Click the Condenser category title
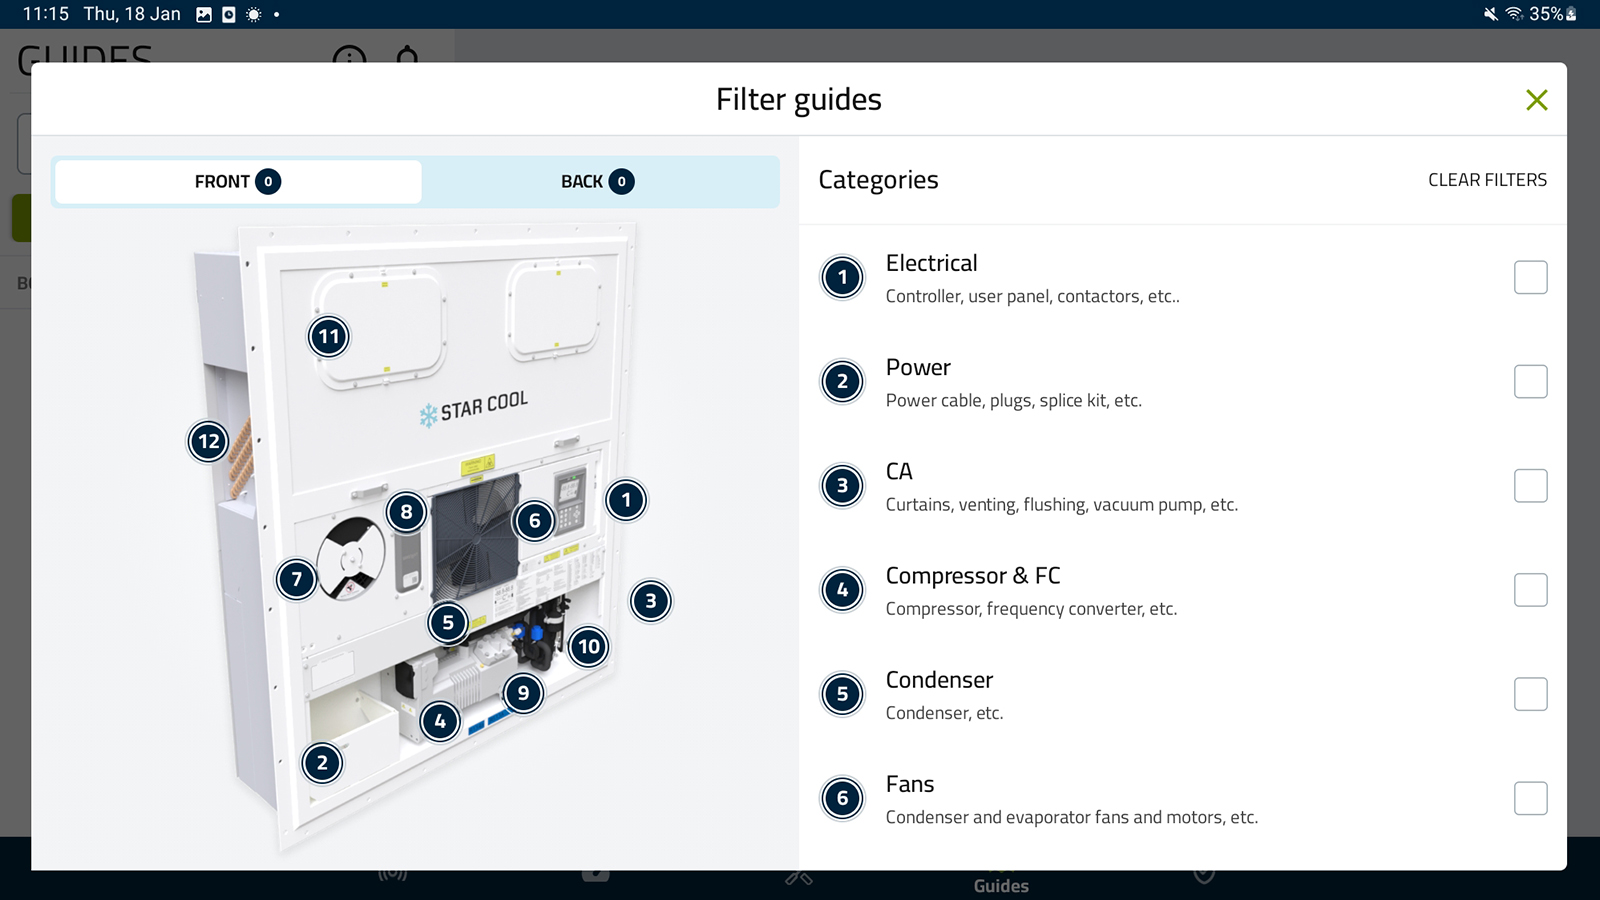 coord(939,680)
